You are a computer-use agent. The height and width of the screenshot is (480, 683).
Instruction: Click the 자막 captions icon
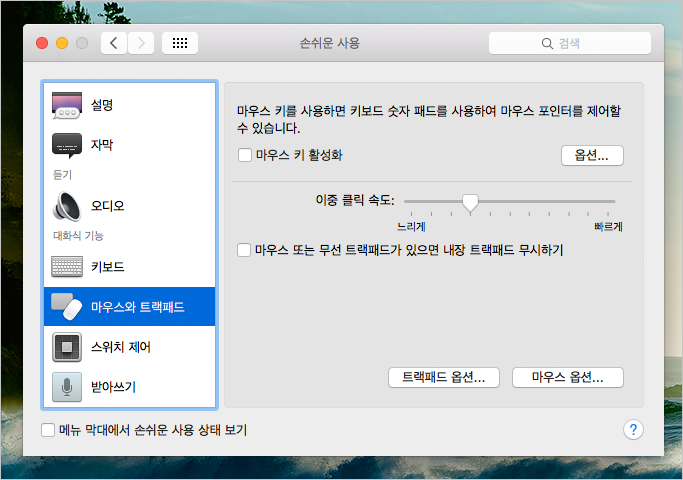click(x=67, y=145)
